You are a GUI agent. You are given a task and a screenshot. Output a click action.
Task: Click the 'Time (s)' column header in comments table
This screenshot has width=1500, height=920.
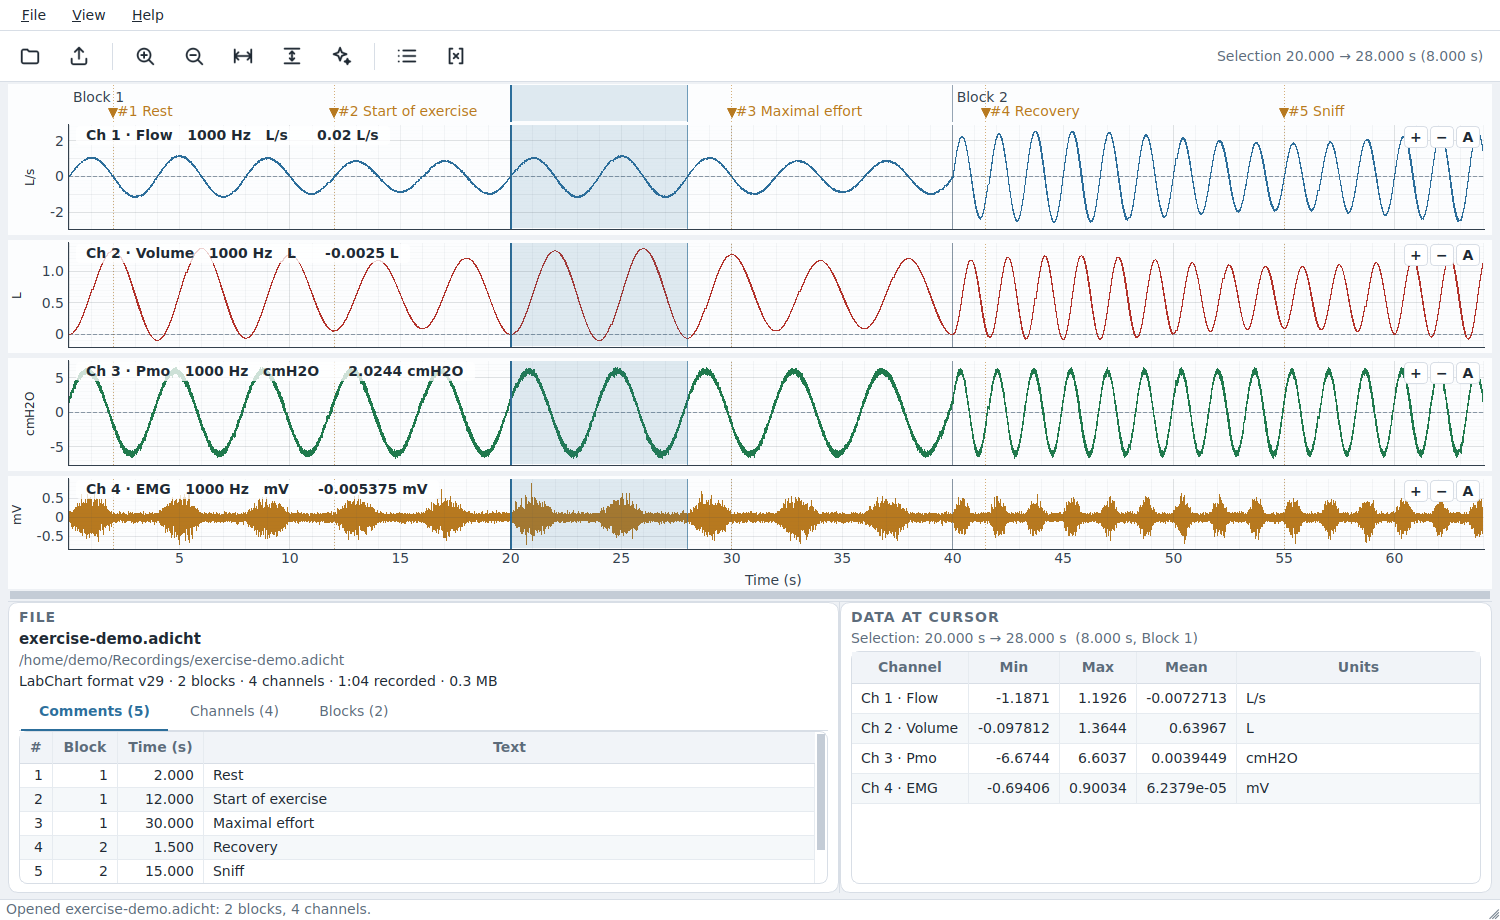(160, 747)
